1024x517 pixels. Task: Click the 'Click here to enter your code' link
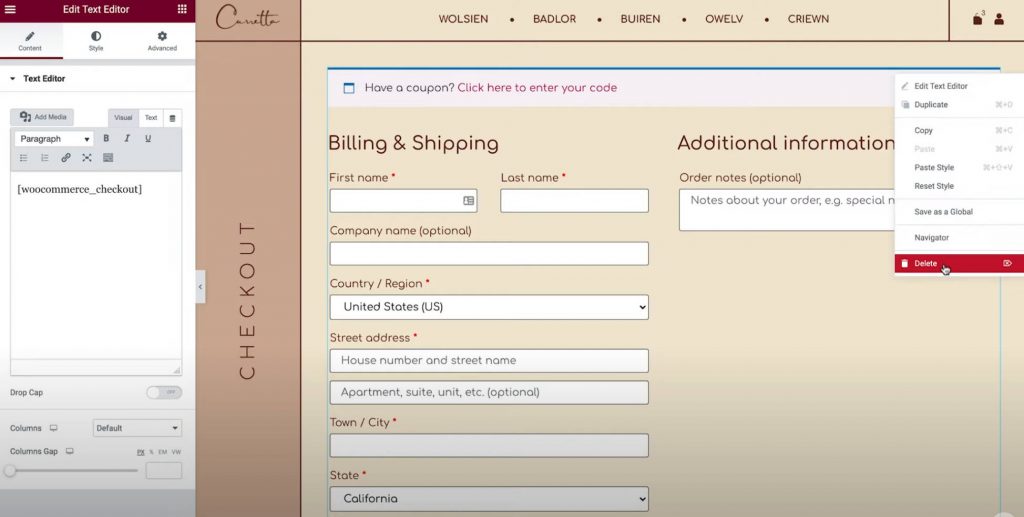tap(537, 88)
